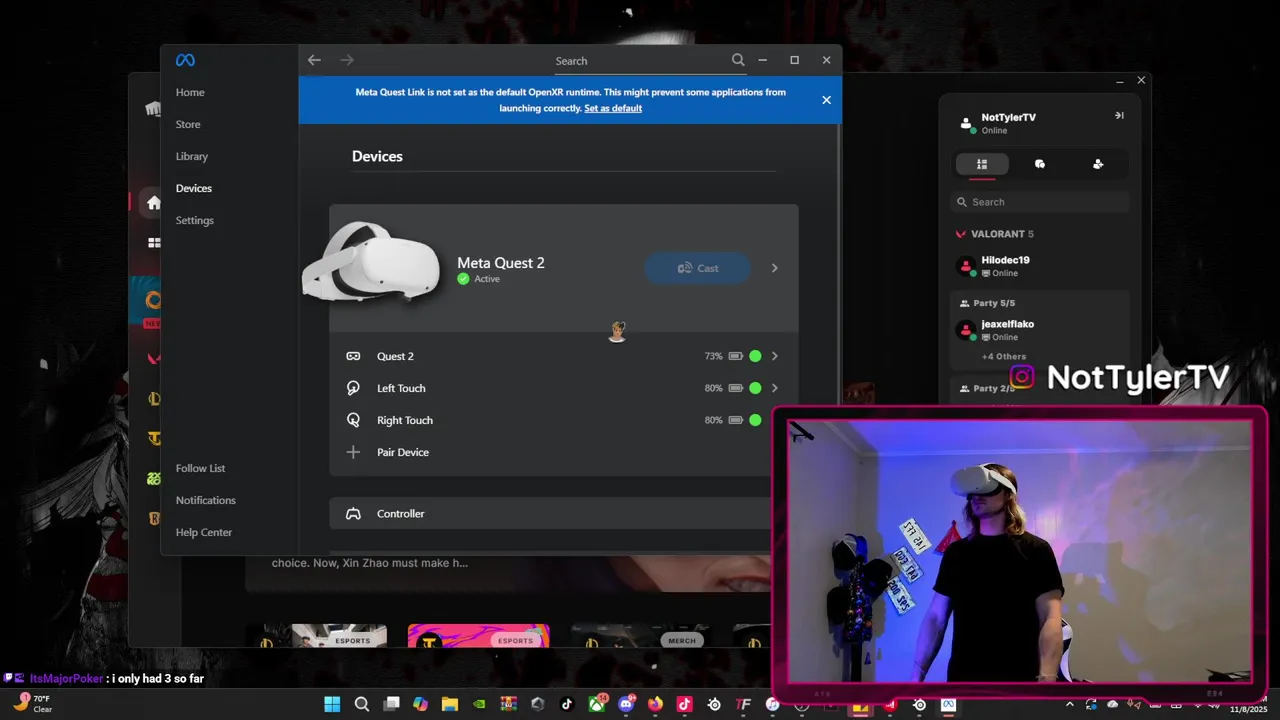Go back with the left arrow
This screenshot has height=720, width=1280.
coord(314,60)
